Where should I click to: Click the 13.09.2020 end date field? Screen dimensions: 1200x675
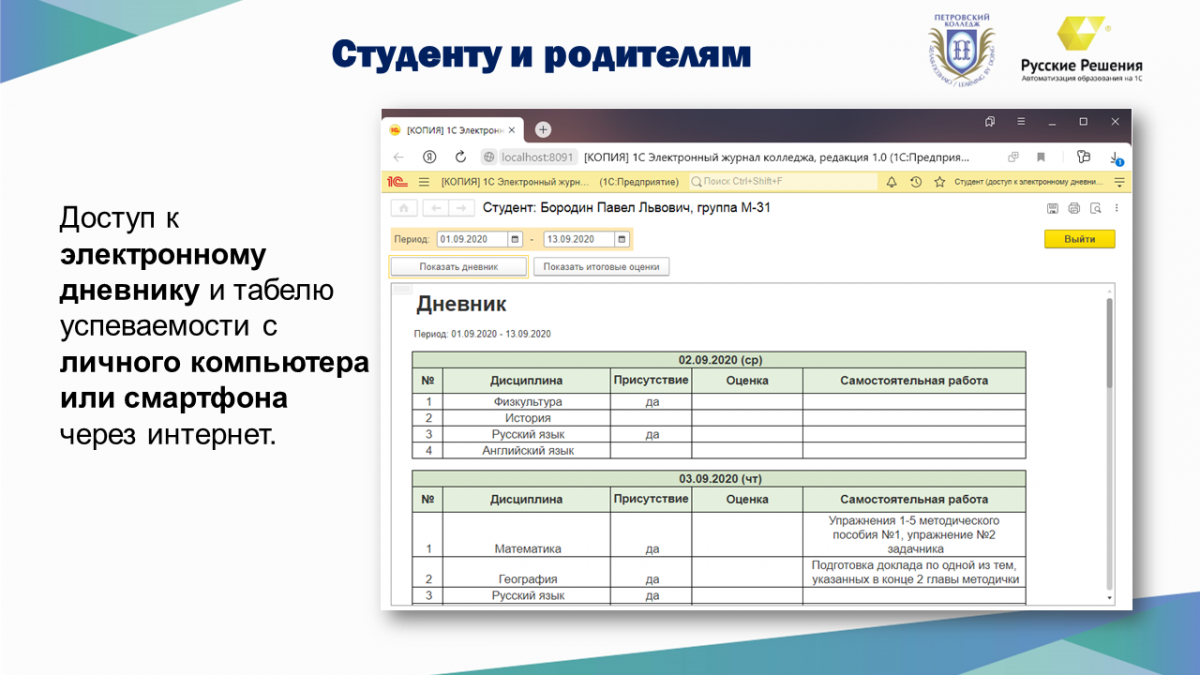578,239
